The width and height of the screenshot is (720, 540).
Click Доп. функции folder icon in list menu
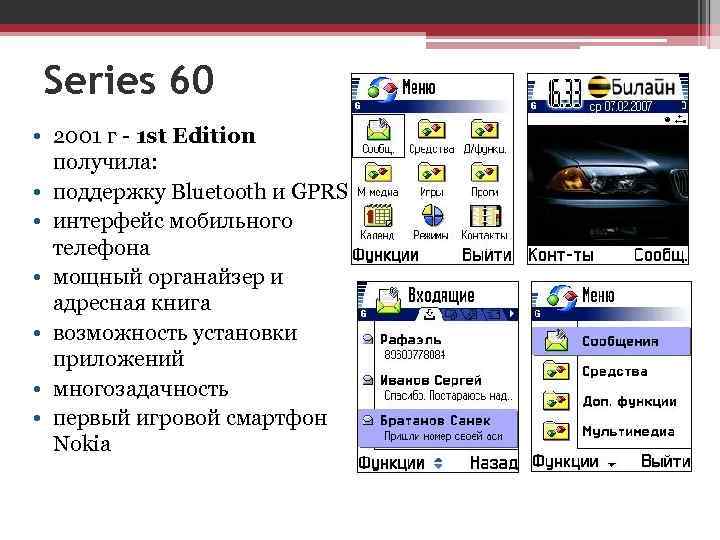[x=556, y=401]
